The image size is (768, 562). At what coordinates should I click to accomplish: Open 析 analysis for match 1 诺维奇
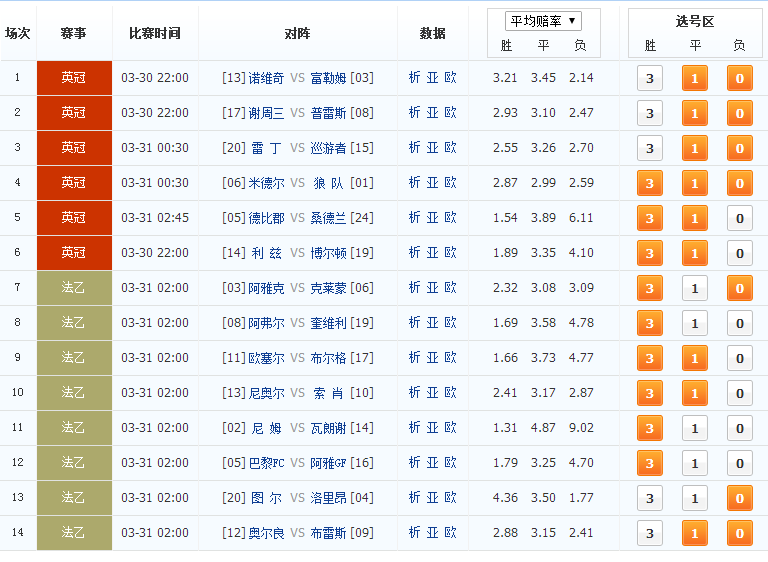coord(414,77)
